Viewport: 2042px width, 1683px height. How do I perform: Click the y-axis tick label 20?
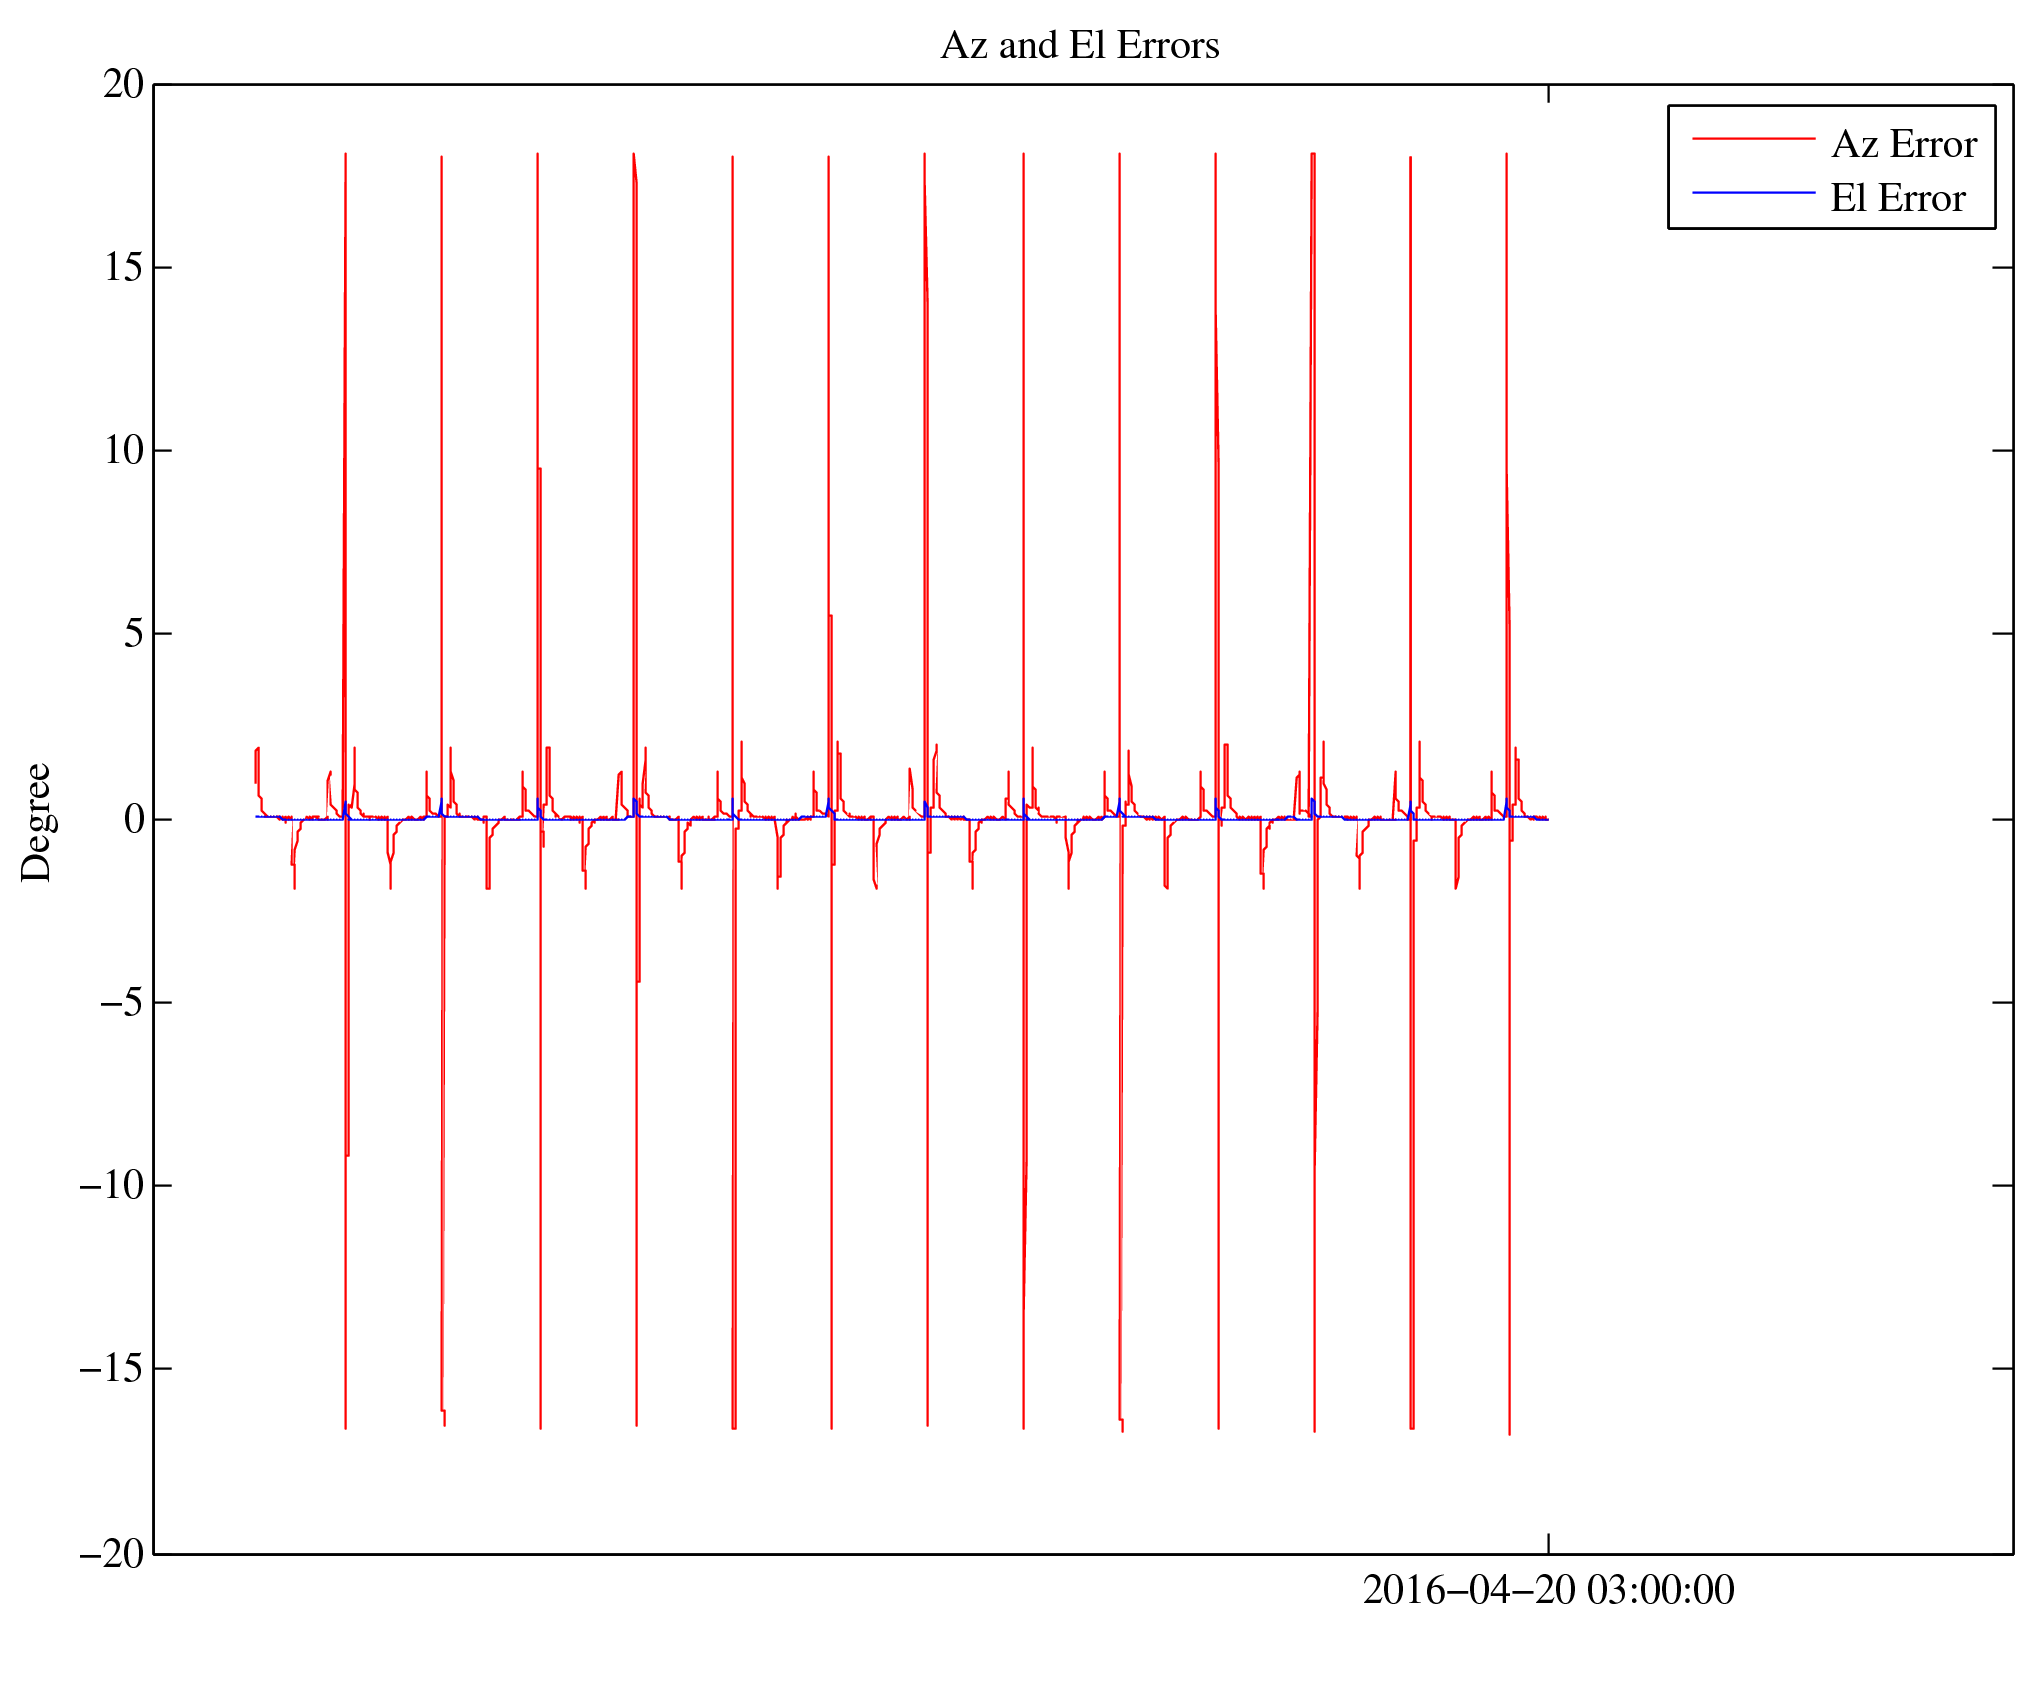coord(124,85)
